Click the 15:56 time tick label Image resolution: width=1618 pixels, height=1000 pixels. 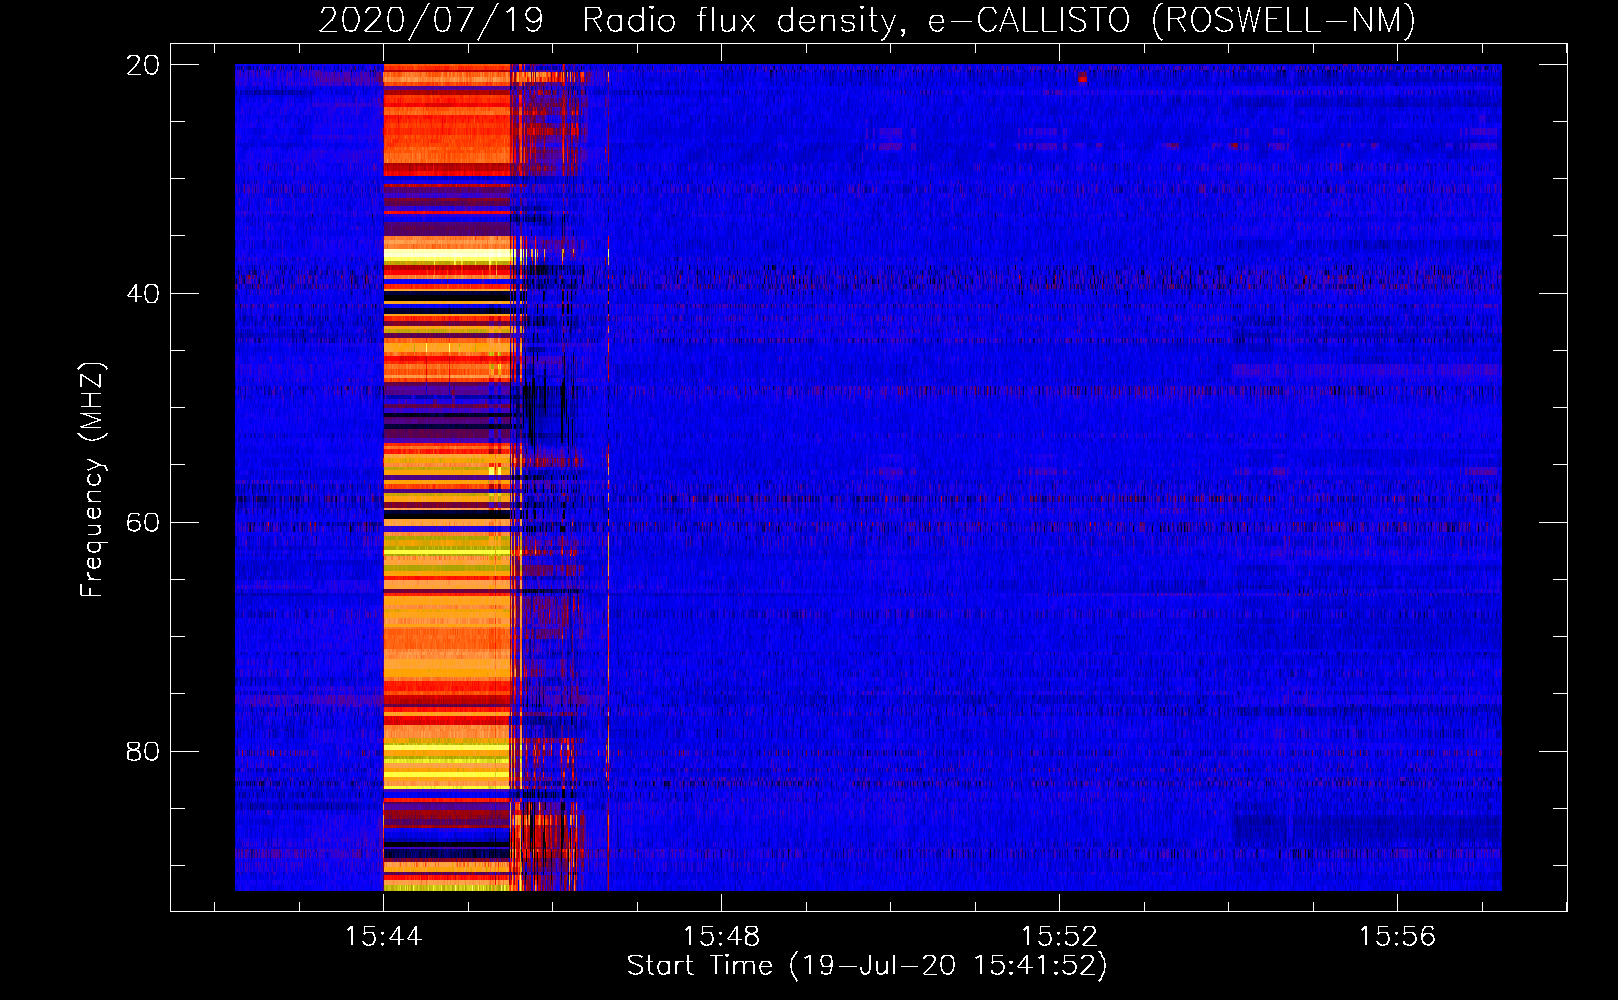[1397, 937]
